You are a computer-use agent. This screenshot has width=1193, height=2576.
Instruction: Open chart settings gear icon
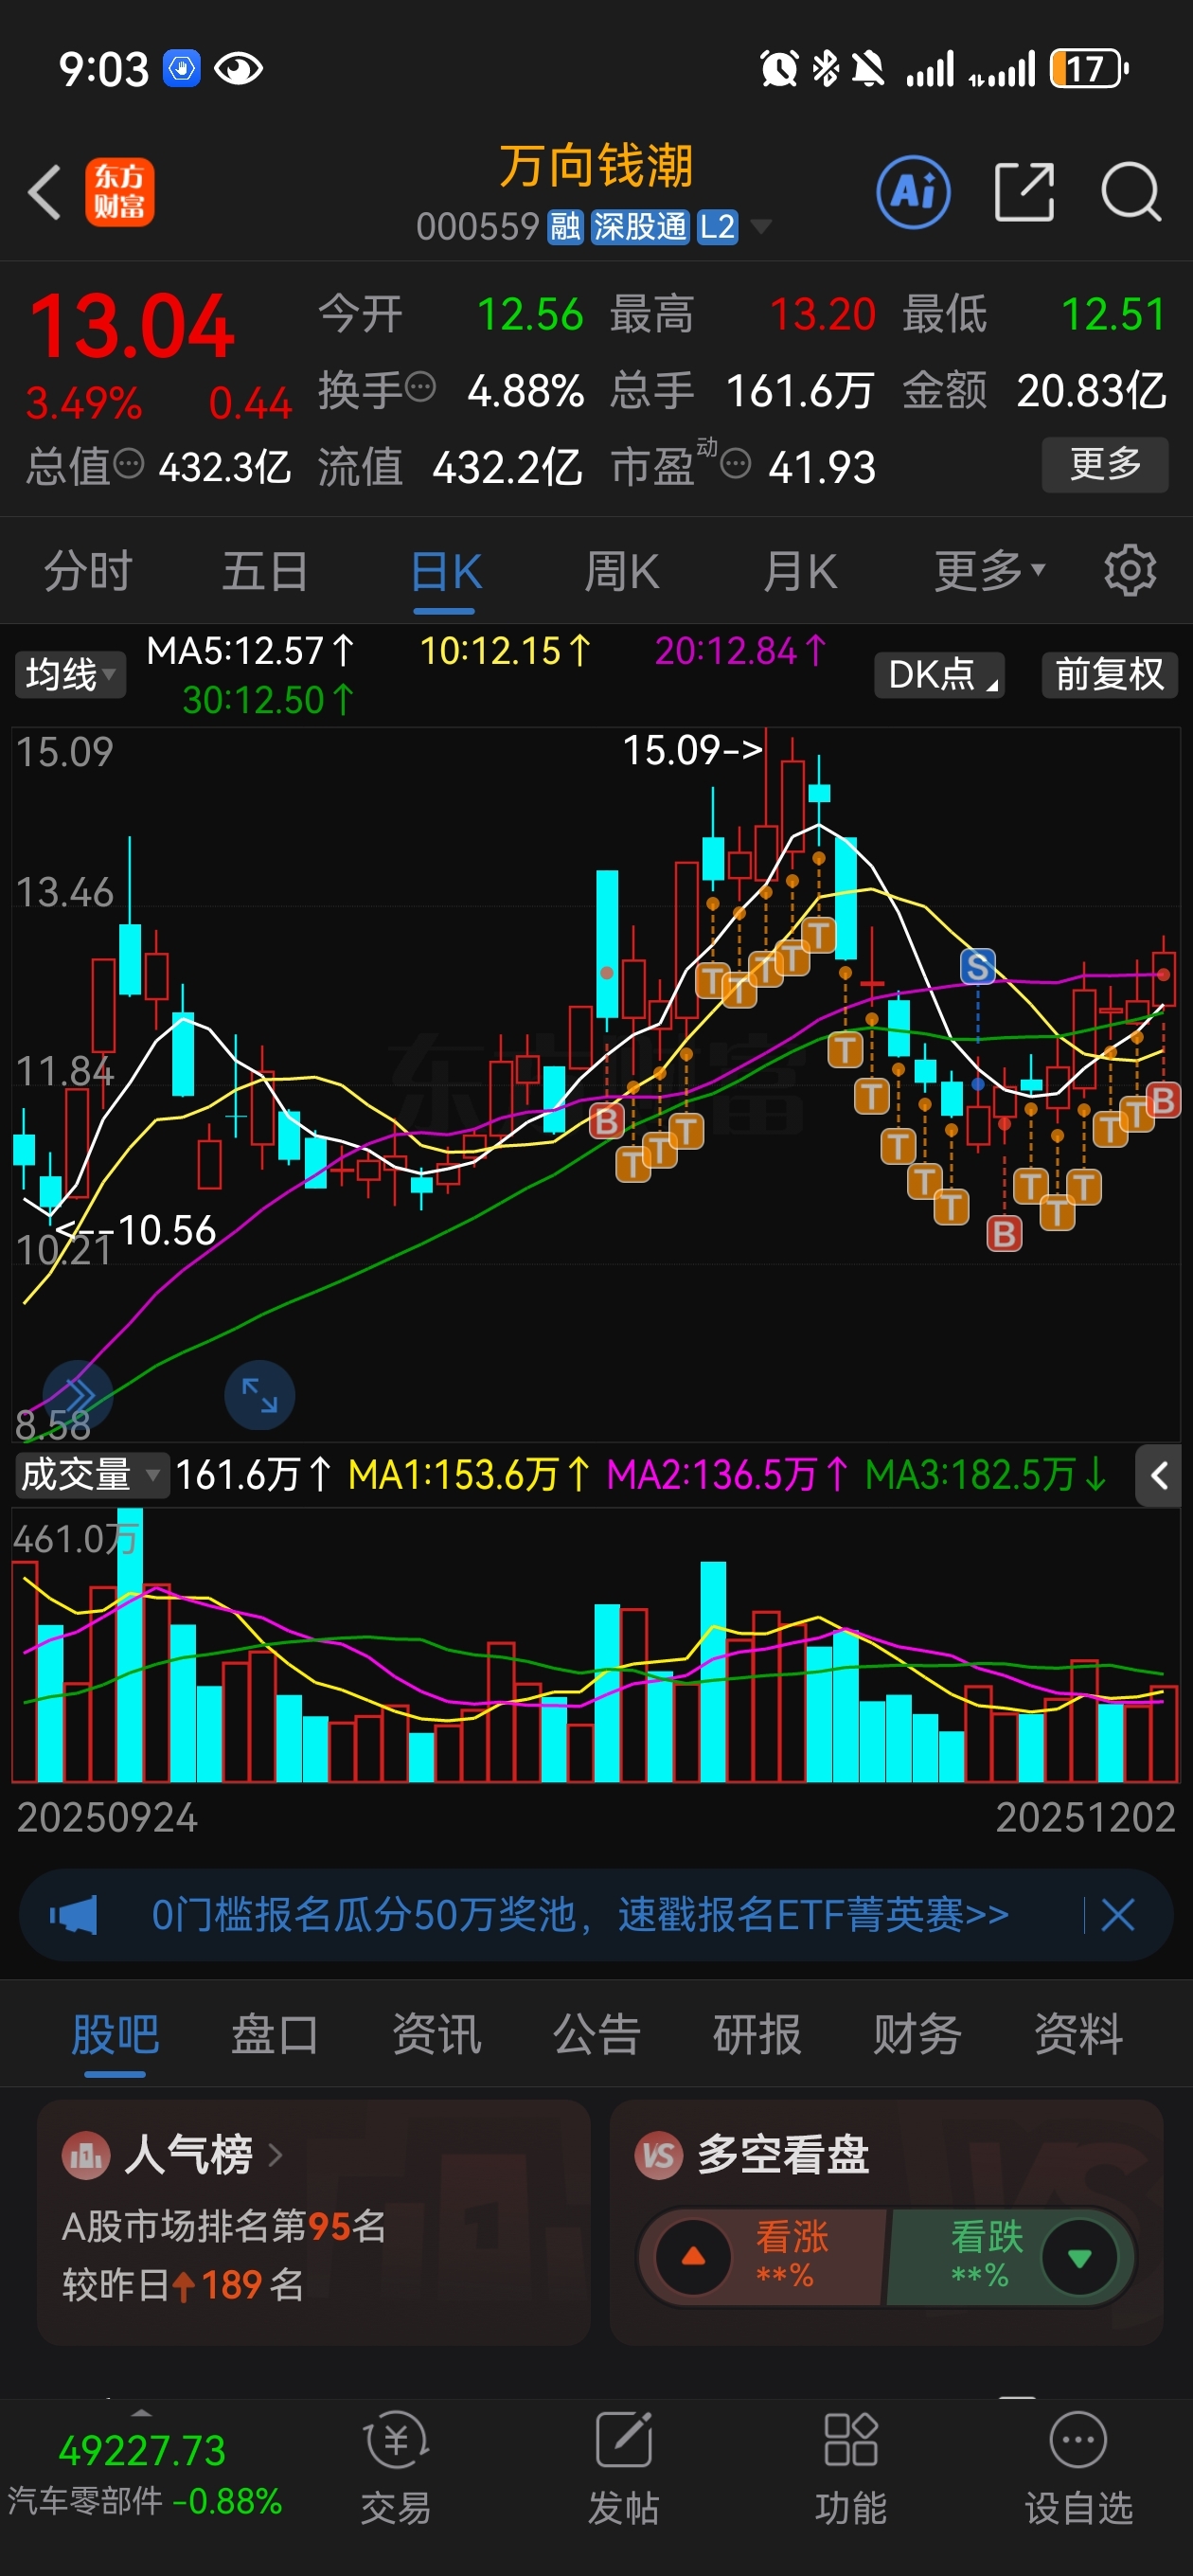(1130, 571)
